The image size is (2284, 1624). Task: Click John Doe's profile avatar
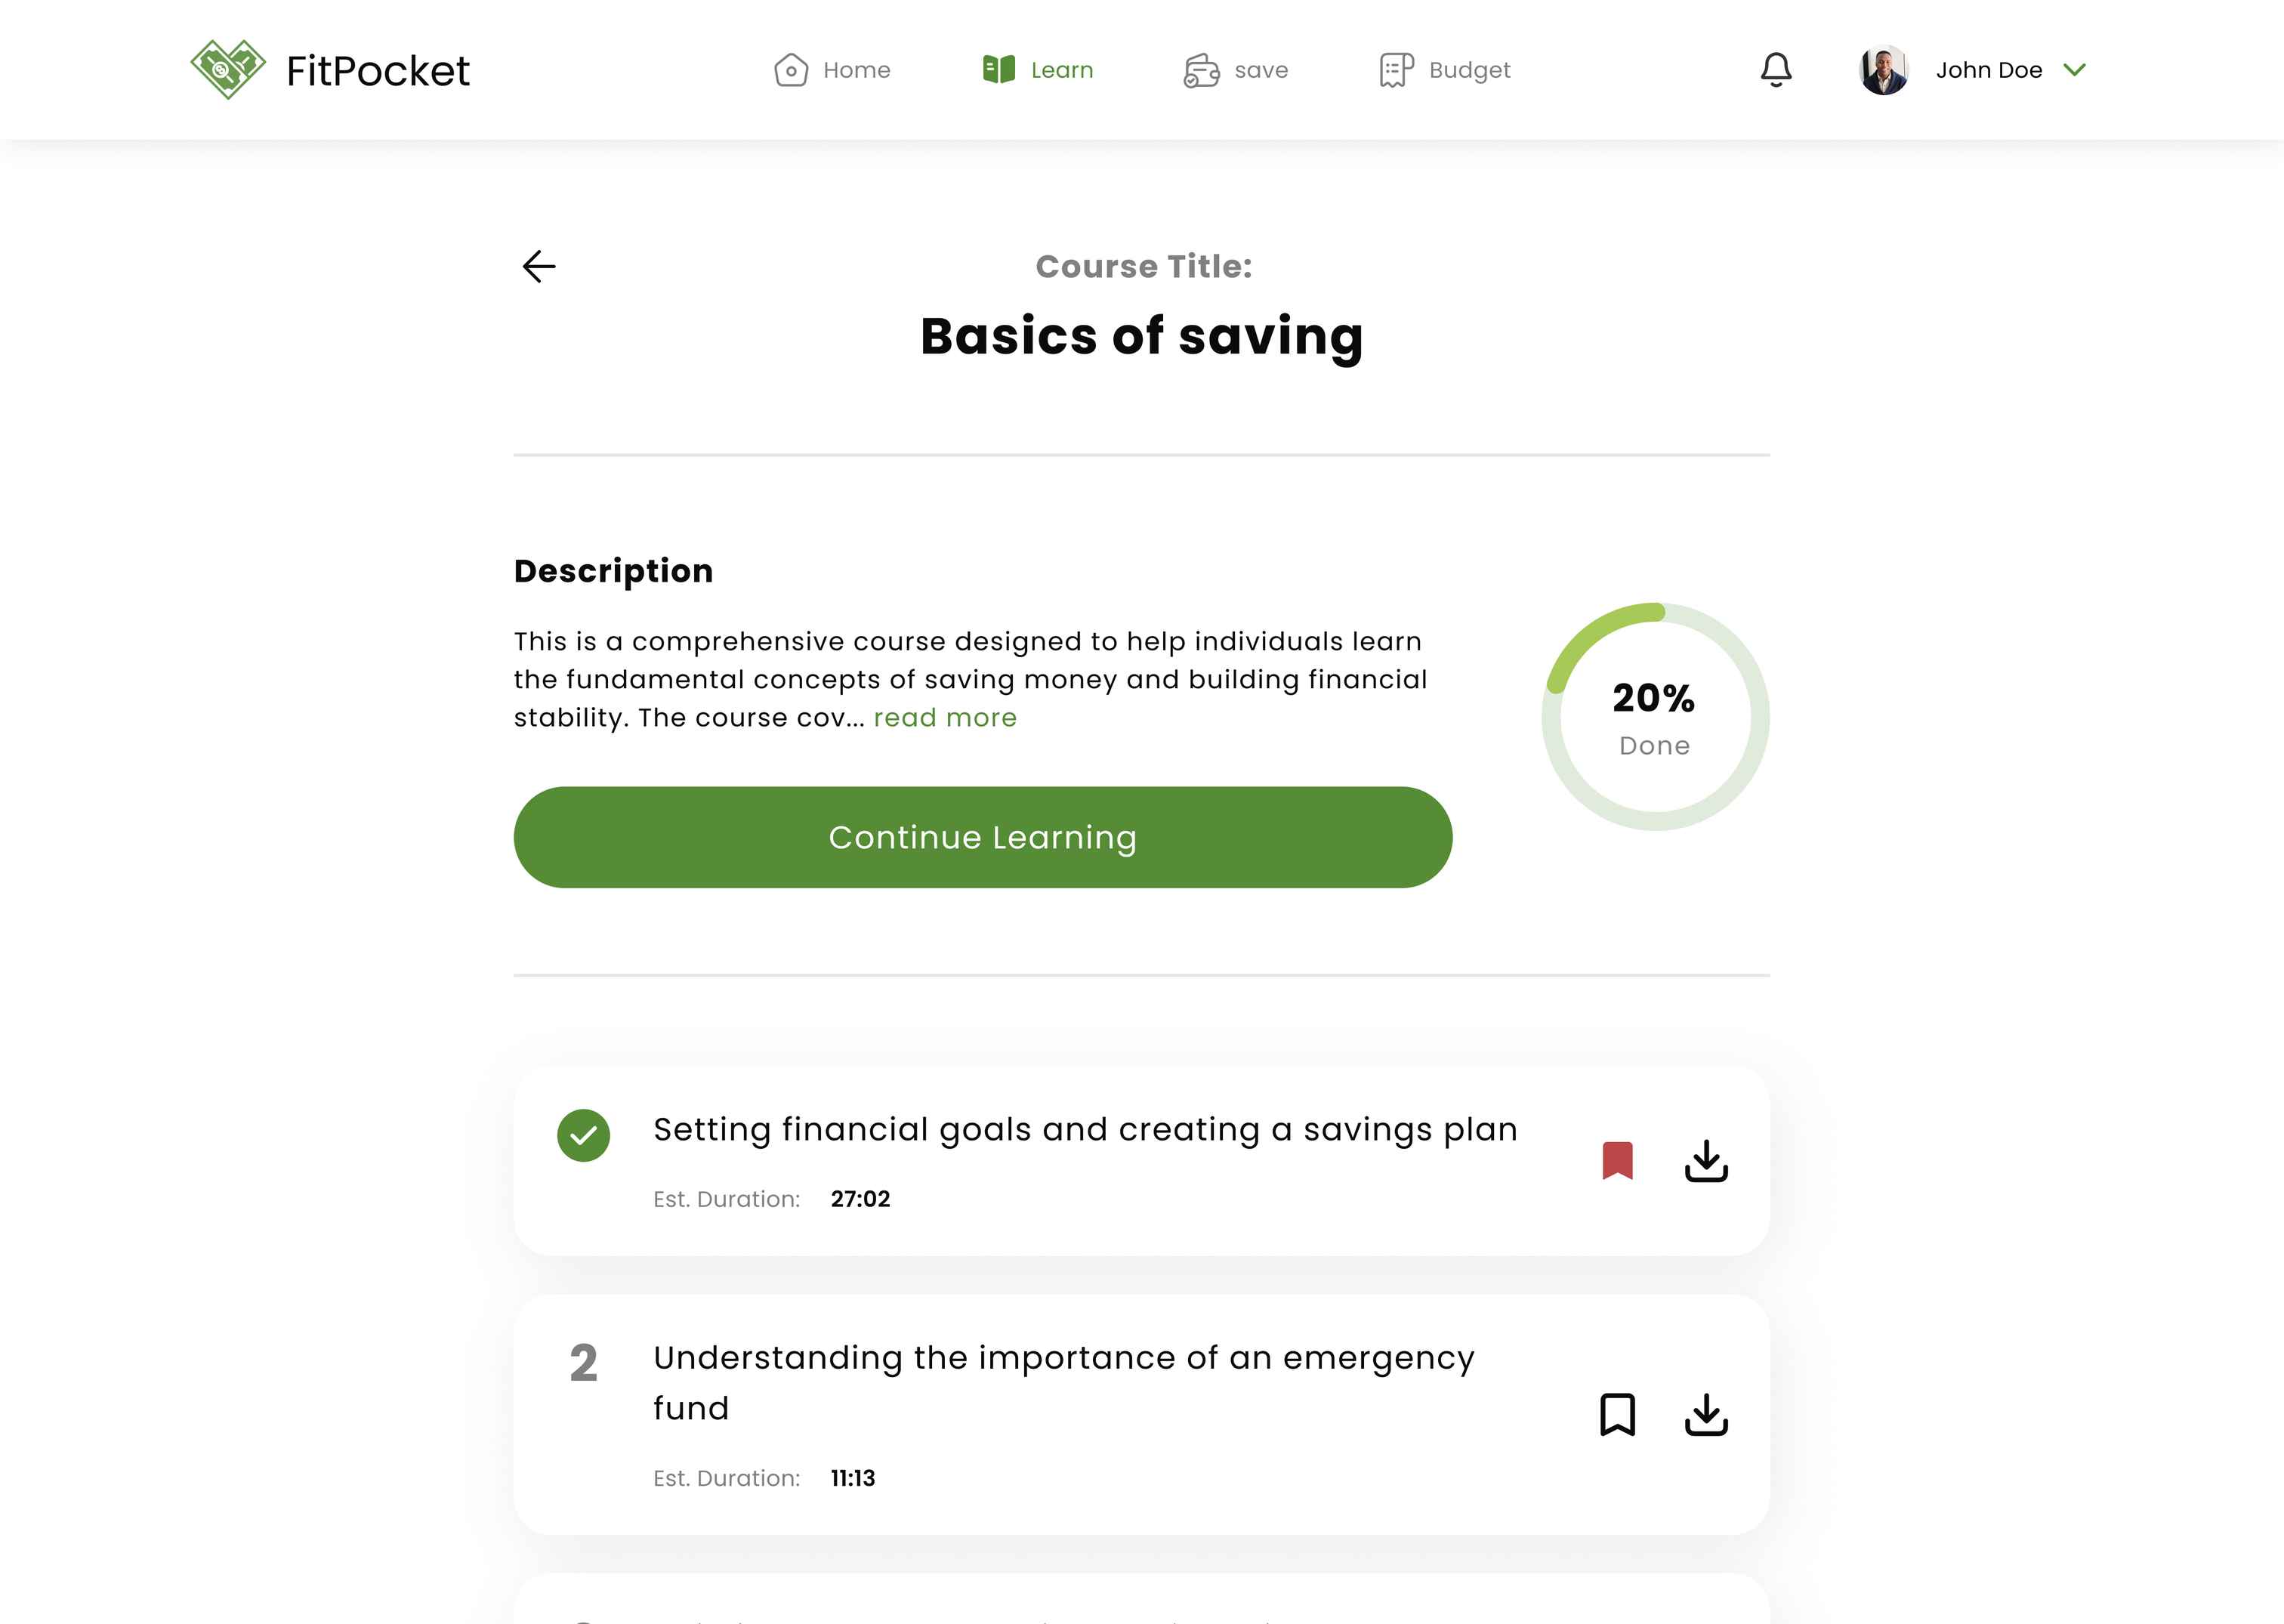(x=1883, y=70)
